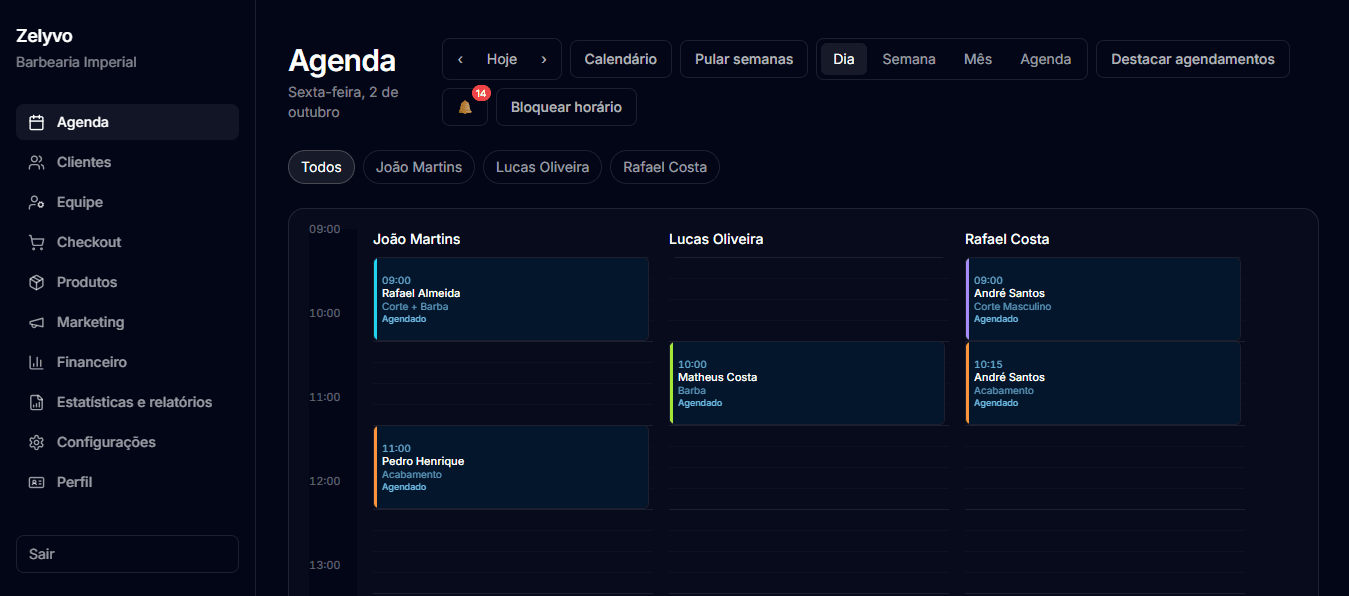Image resolution: width=1349 pixels, height=596 pixels.
Task: Open Clientes in the sidebar
Action: pos(127,162)
